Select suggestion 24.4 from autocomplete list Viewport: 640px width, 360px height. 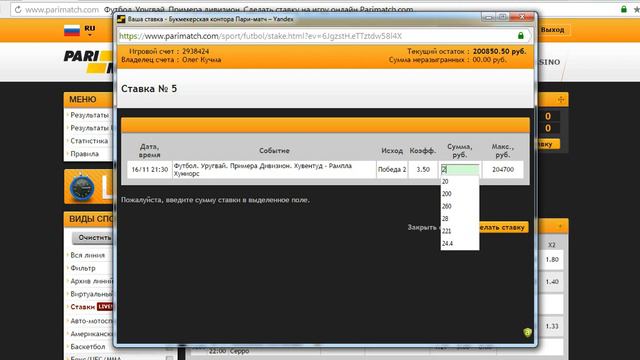[x=460, y=243]
